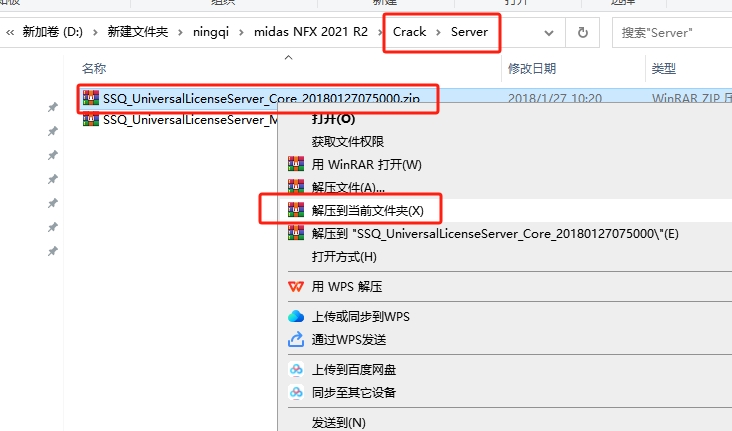Sort files by 类型 column header
732x431 pixels.
click(663, 69)
